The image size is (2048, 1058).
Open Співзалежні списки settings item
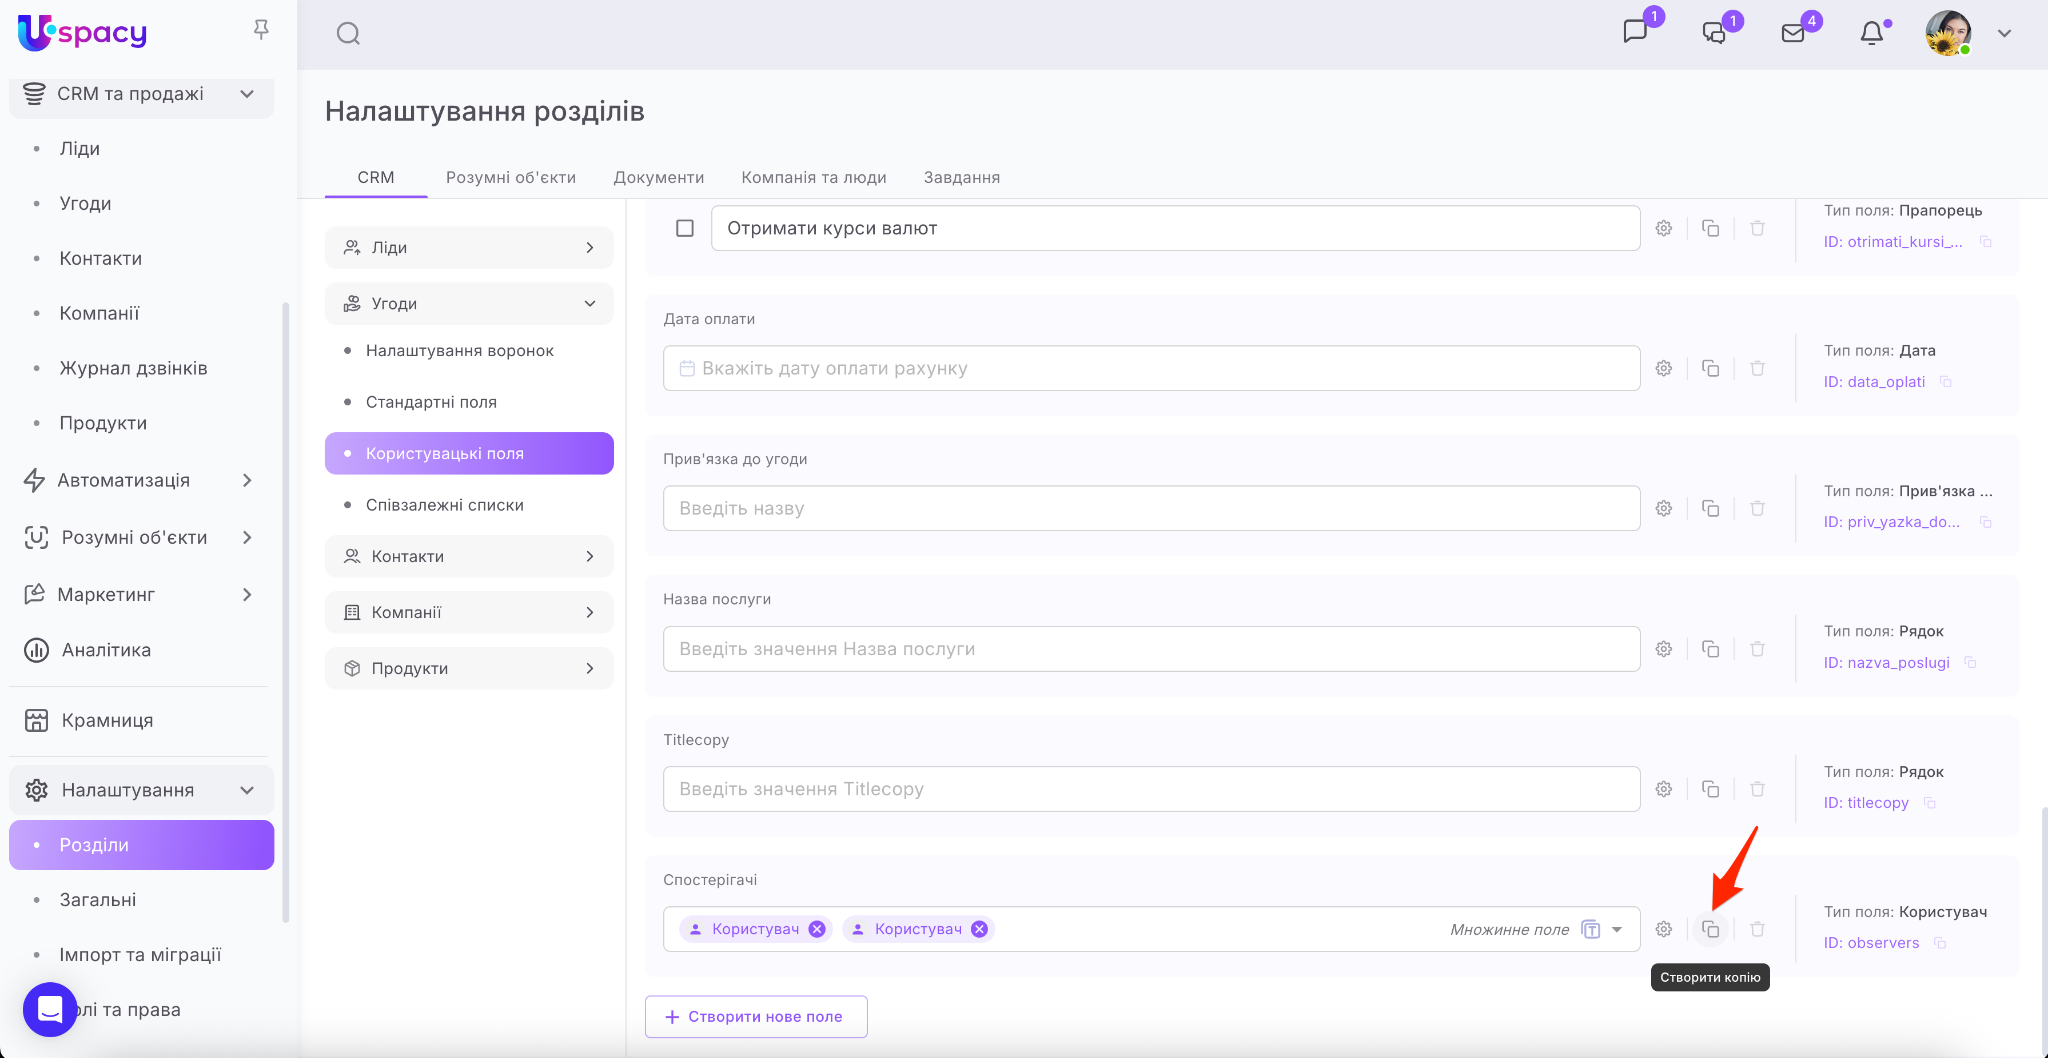(444, 505)
